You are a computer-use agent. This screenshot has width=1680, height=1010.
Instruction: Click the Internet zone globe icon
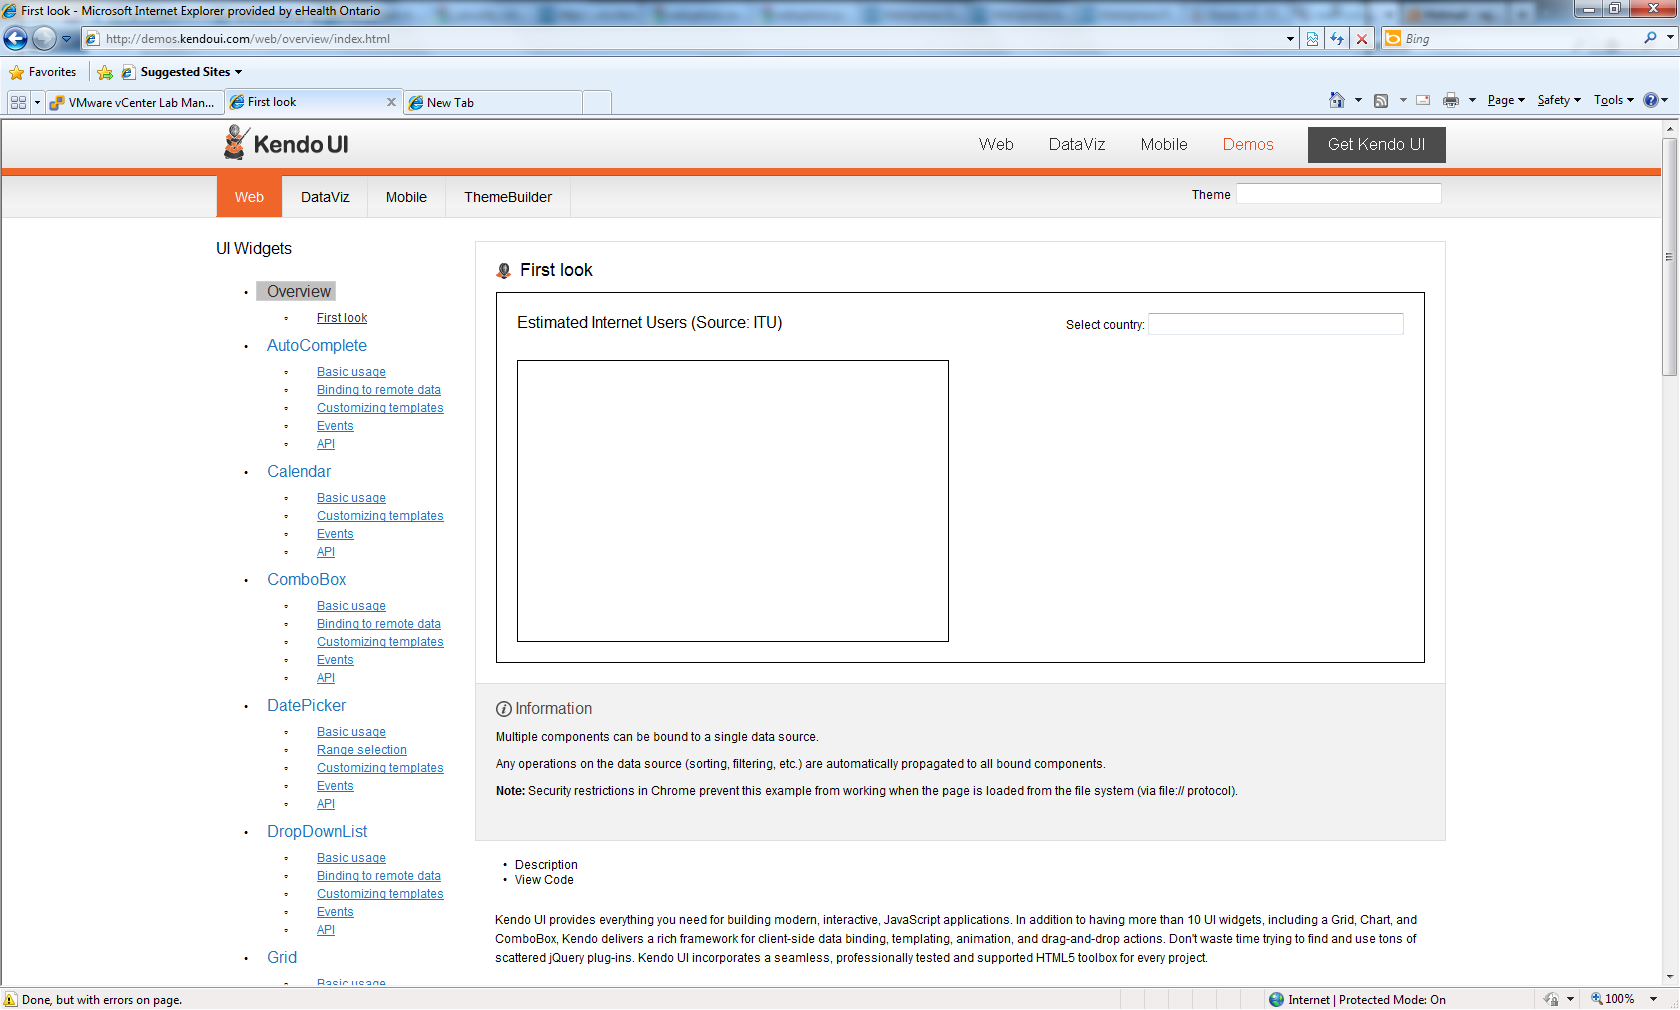1276,999
